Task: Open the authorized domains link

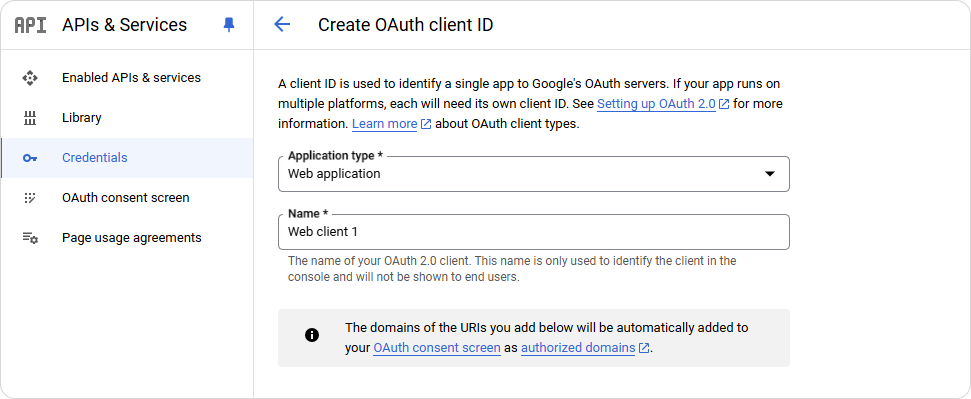Action: click(x=578, y=348)
